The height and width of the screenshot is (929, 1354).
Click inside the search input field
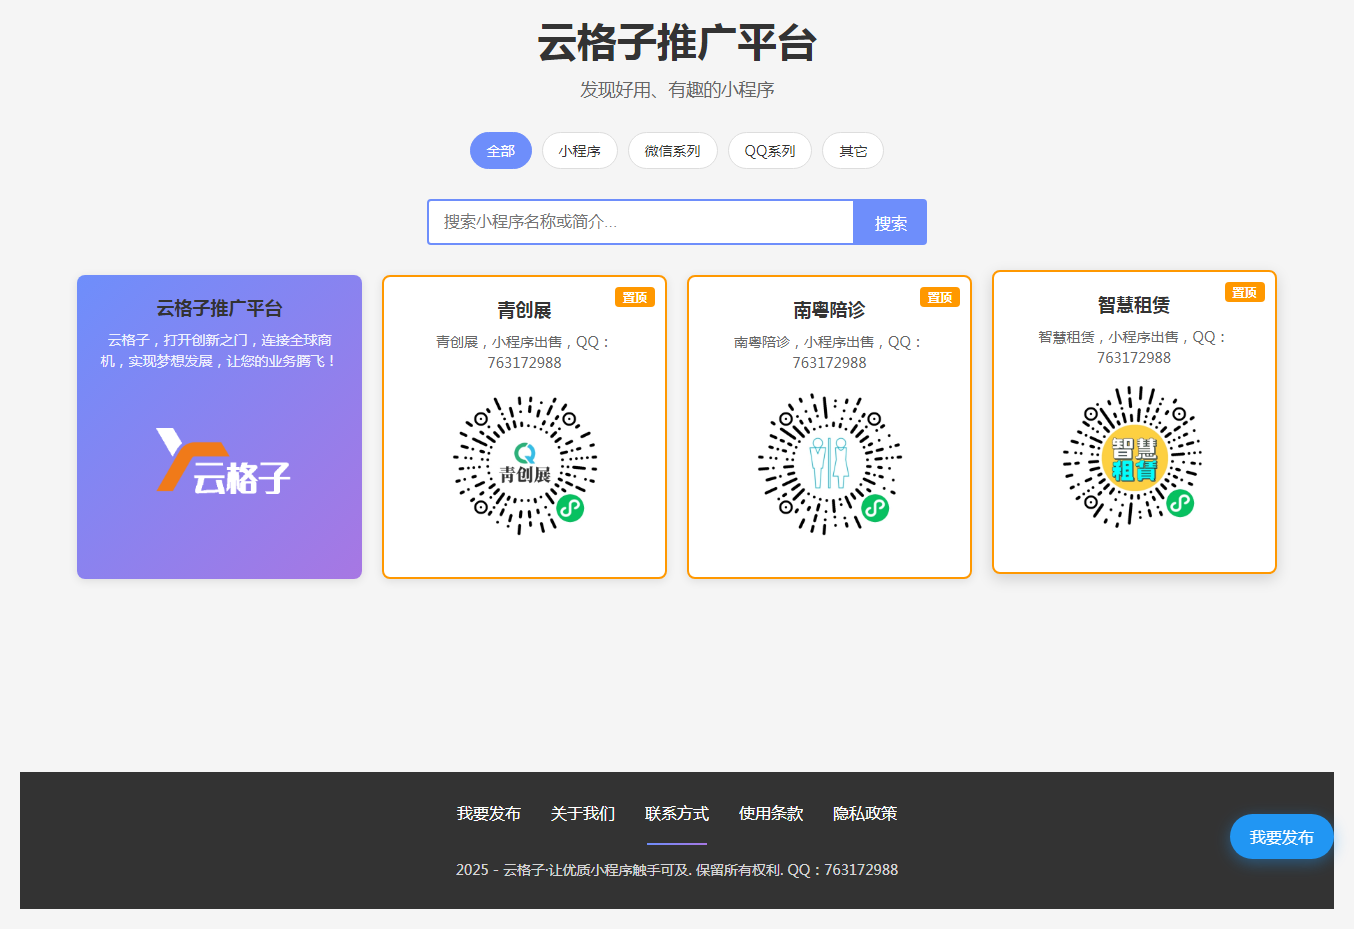tap(640, 222)
